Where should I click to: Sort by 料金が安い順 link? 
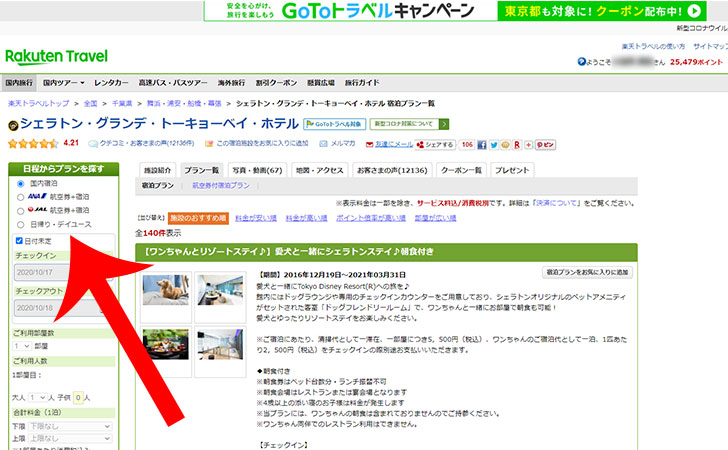point(256,218)
